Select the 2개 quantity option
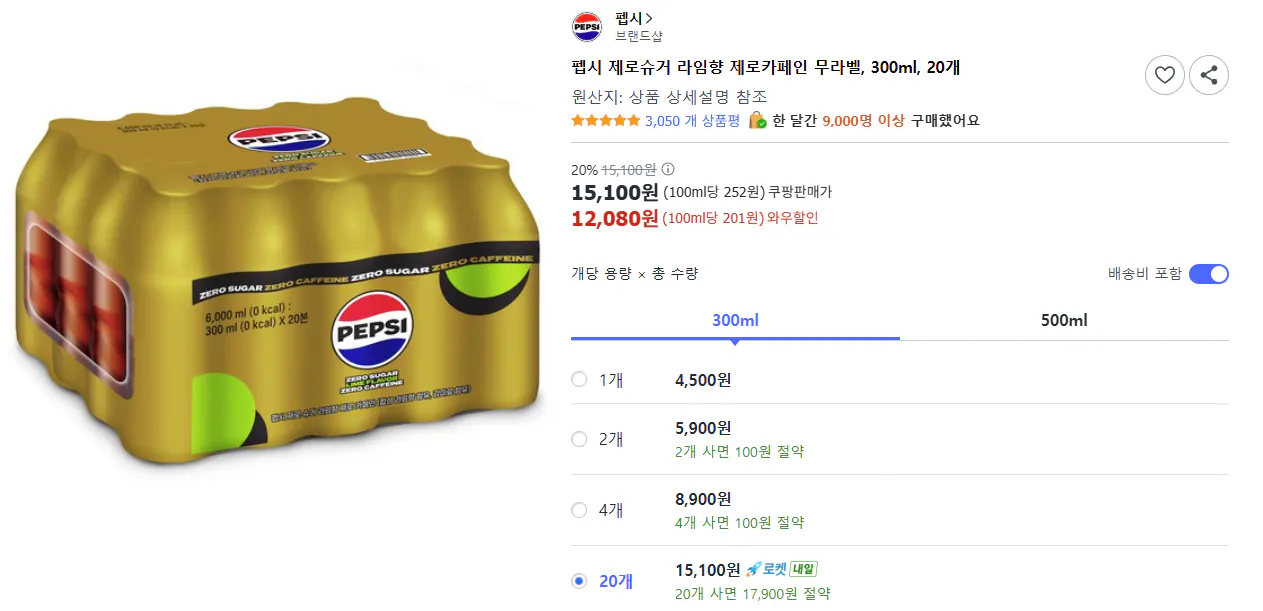 (x=578, y=439)
